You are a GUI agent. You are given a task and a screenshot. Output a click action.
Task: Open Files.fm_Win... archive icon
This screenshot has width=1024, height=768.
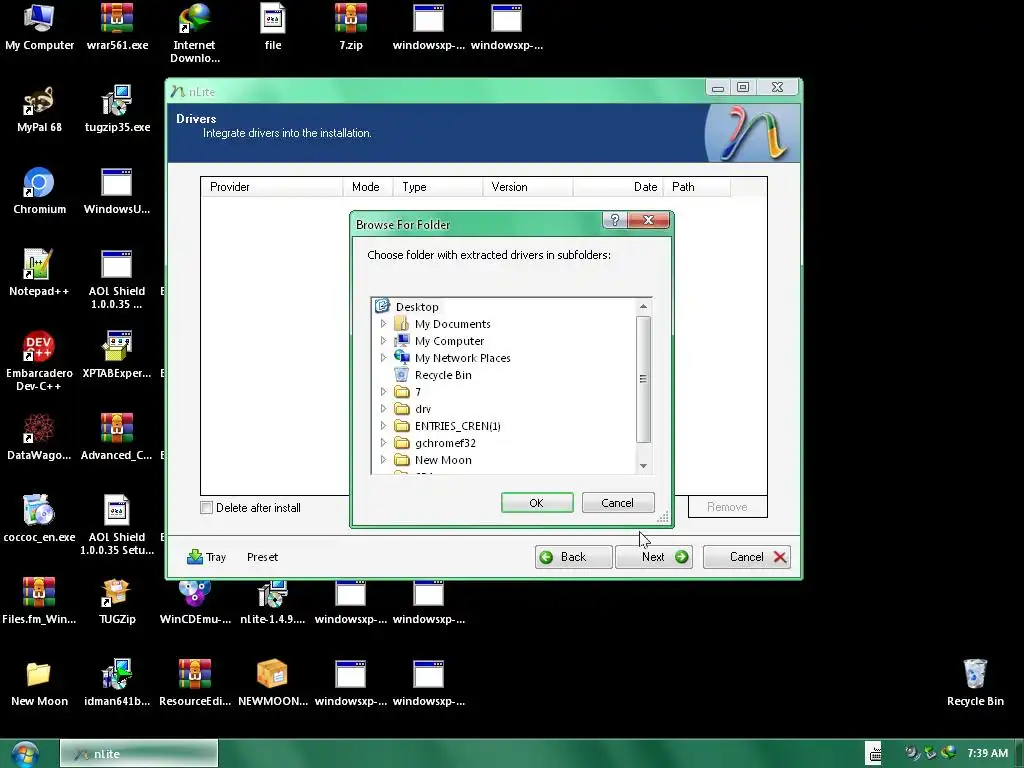pyautogui.click(x=39, y=600)
